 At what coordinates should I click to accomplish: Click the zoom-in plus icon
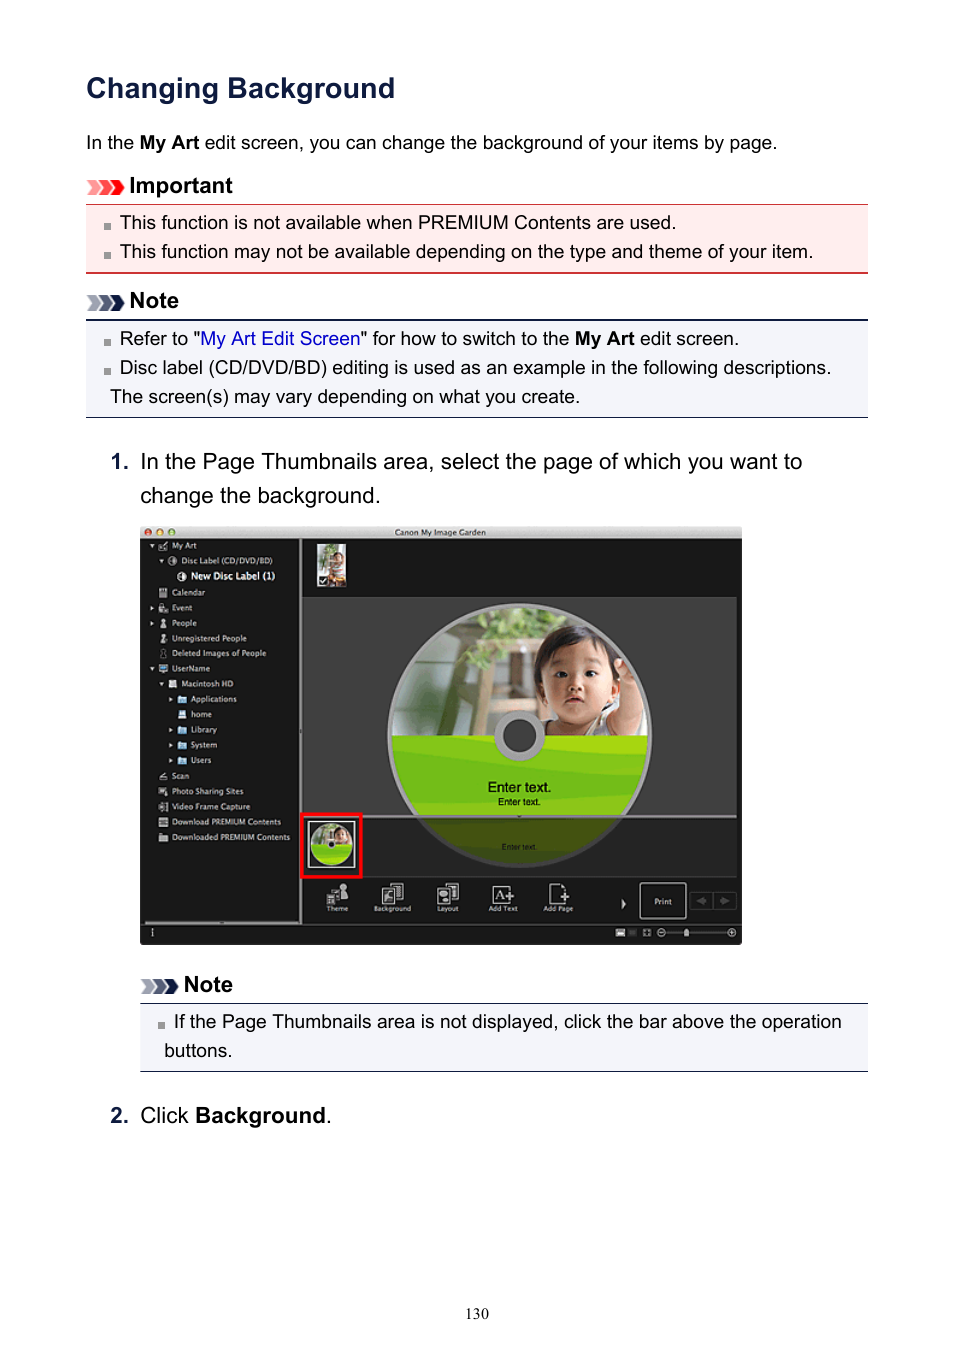pyautogui.click(x=732, y=932)
